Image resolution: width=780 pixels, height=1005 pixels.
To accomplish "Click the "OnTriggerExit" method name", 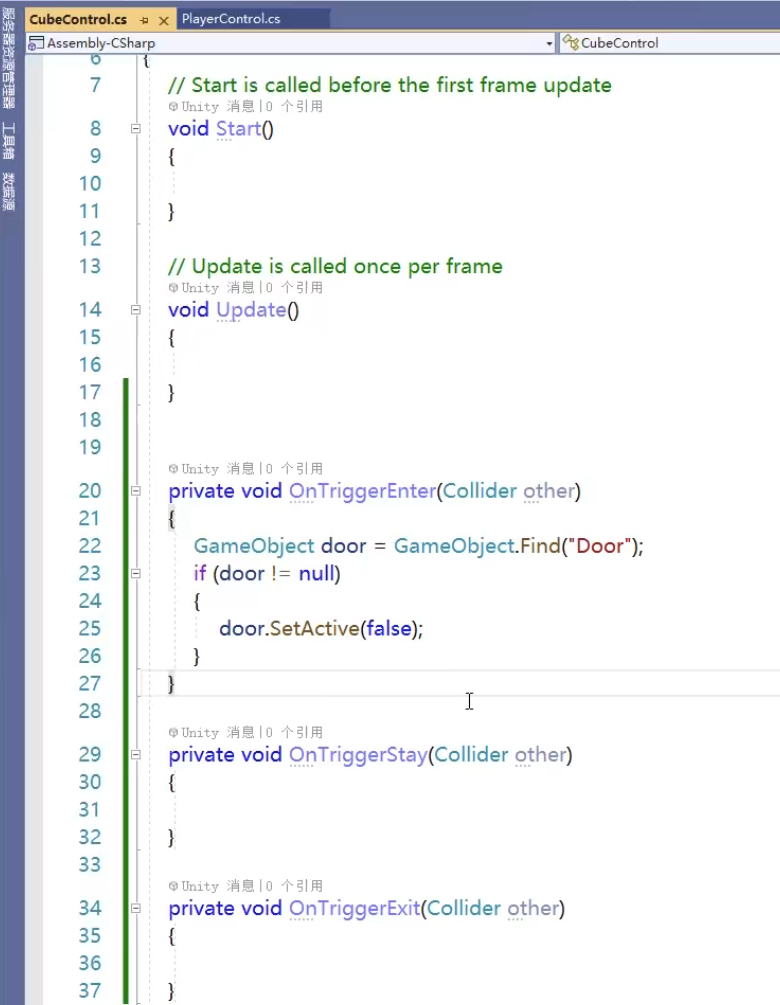I will pyautogui.click(x=355, y=909).
